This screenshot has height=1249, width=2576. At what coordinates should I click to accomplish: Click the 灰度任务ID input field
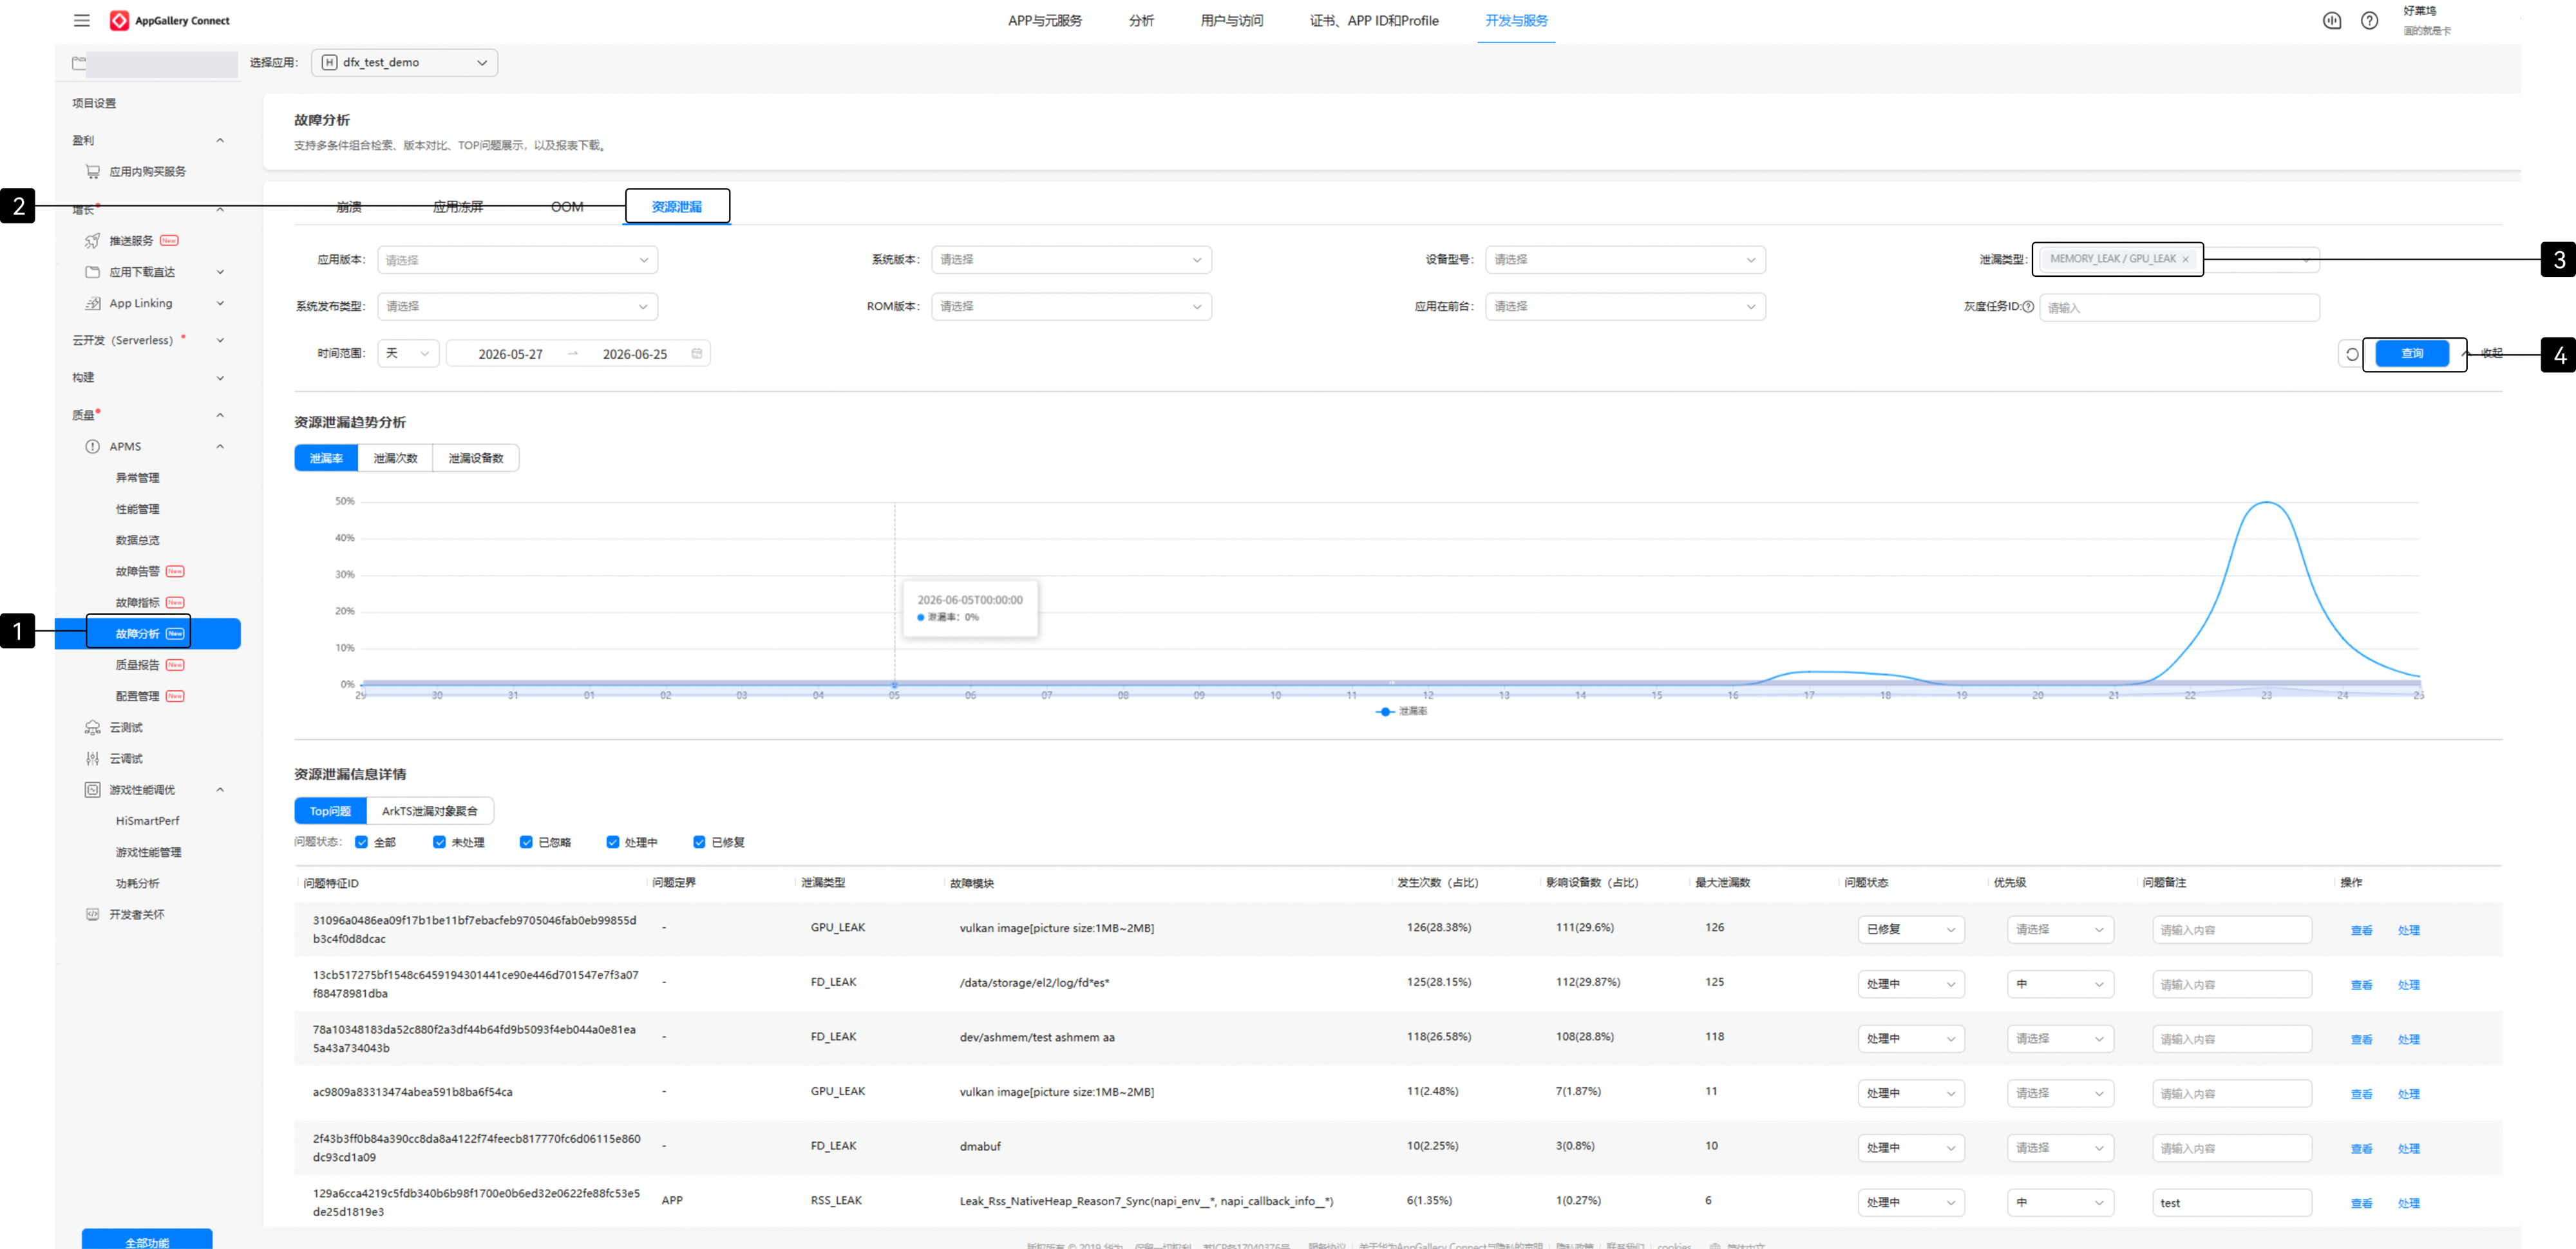pyautogui.click(x=2179, y=307)
